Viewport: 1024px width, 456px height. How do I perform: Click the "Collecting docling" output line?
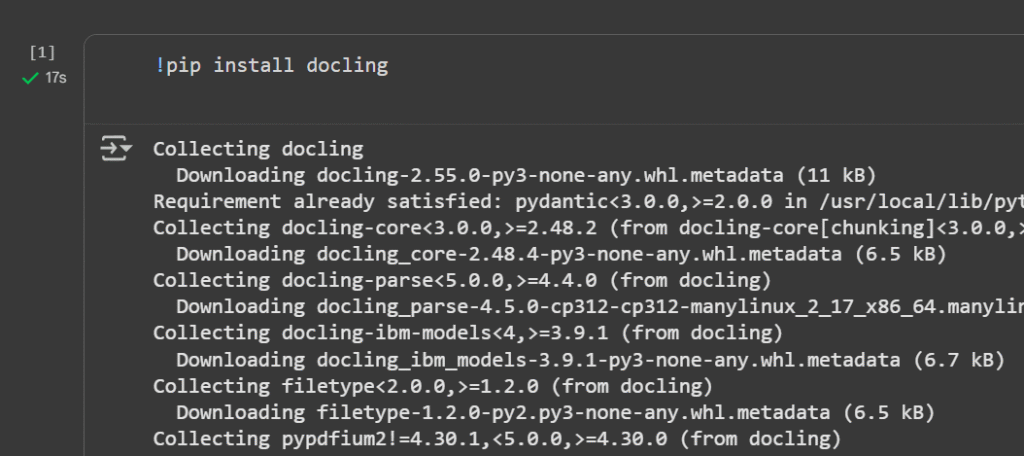(x=258, y=150)
